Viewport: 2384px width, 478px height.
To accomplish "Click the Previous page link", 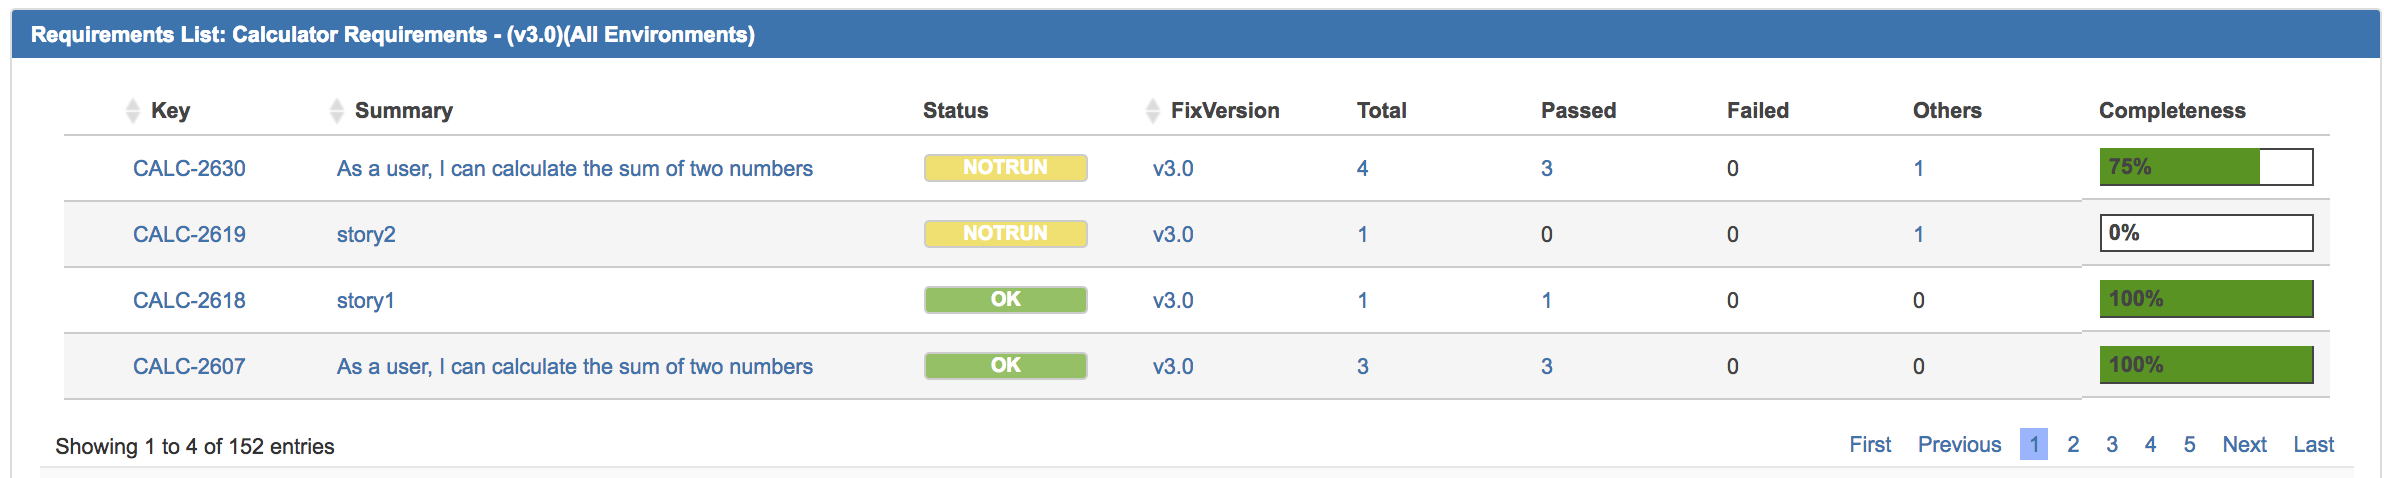I will [1959, 444].
